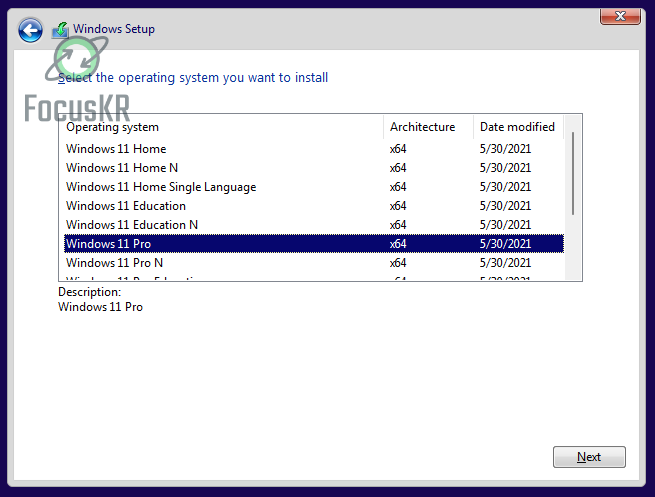Screen dimensions: 655x497
Task: Click 5/30/2021 in the Windows 11 Home N row
Action: pyautogui.click(x=505, y=168)
